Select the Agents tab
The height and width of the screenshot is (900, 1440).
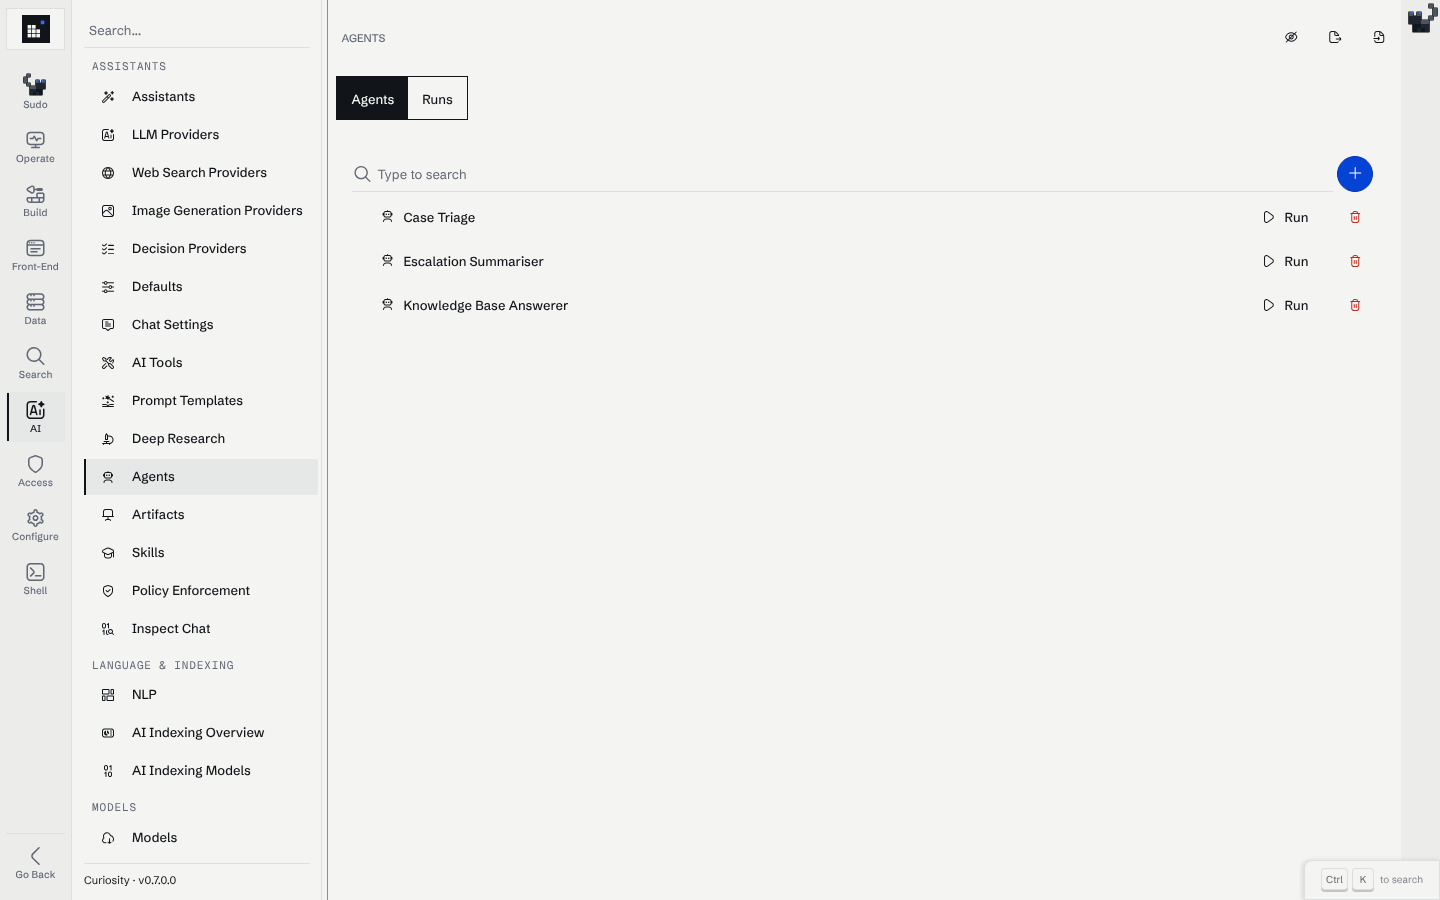(372, 99)
